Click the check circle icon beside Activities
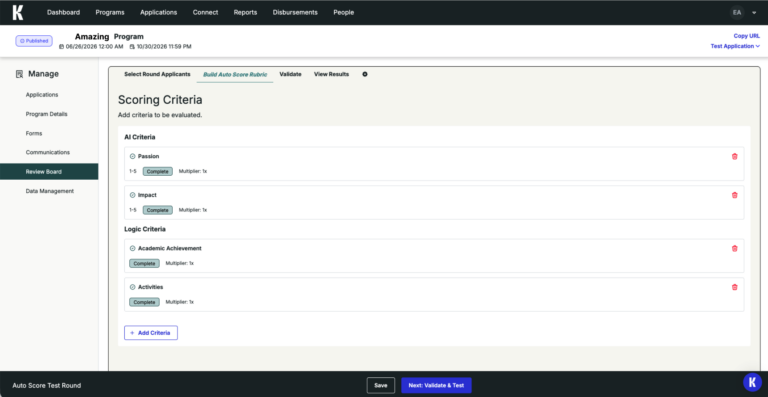The image size is (768, 397). [132, 287]
